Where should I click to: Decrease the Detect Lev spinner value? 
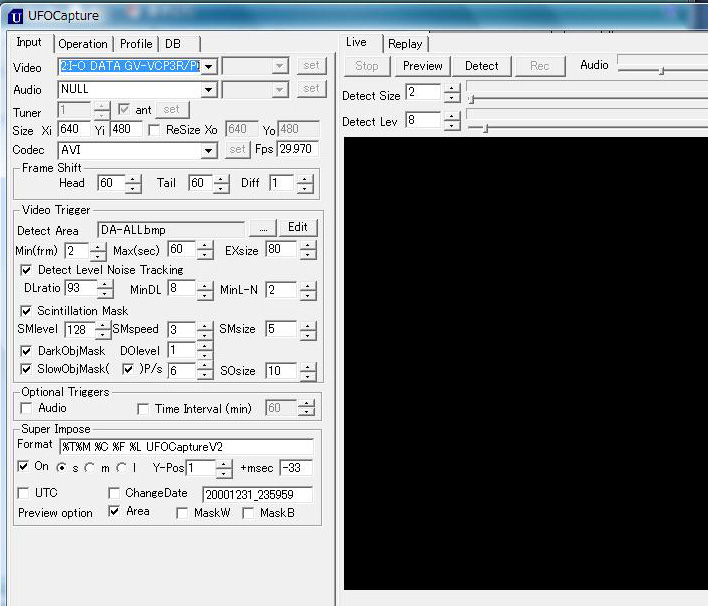pyautogui.click(x=452, y=126)
